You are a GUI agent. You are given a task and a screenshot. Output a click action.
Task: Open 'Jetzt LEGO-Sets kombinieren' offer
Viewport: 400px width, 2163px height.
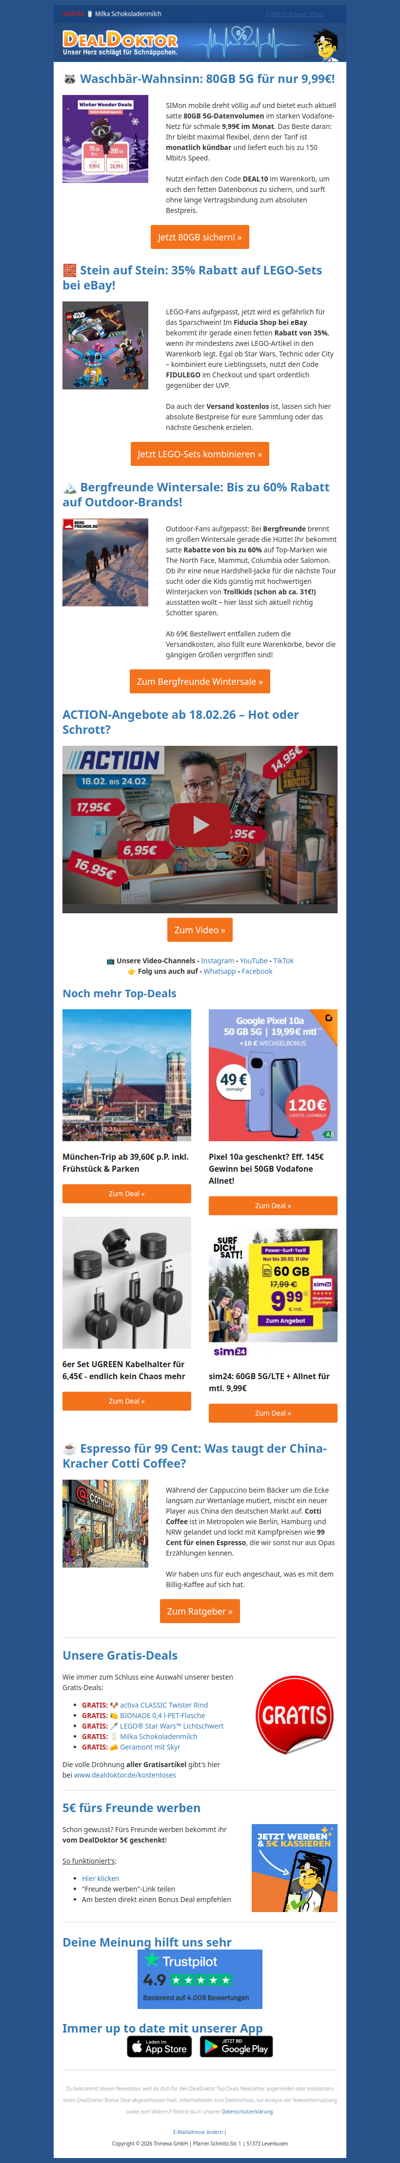tap(200, 454)
